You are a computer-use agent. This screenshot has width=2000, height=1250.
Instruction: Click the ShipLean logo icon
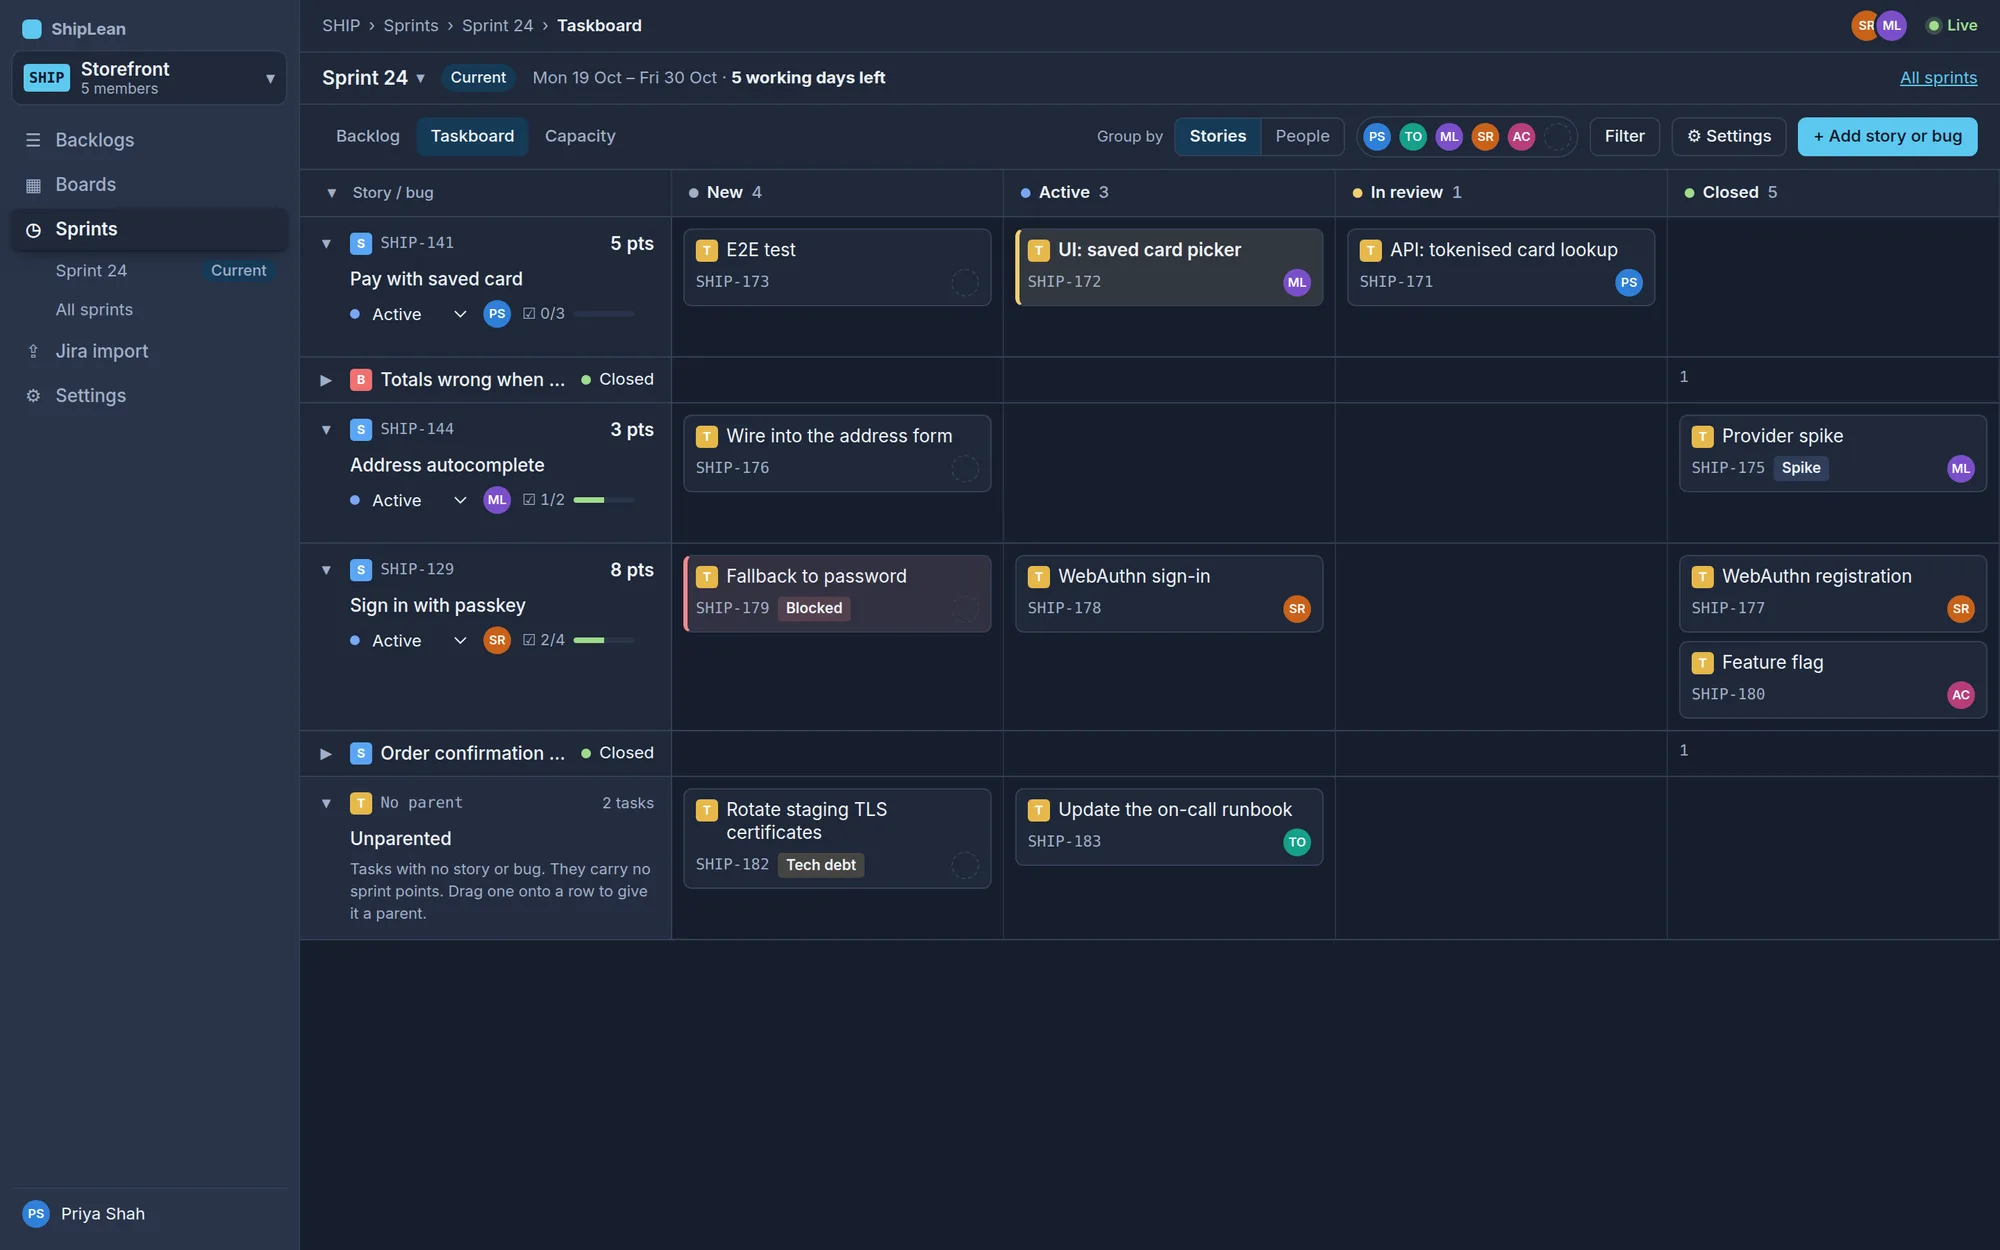(x=32, y=28)
